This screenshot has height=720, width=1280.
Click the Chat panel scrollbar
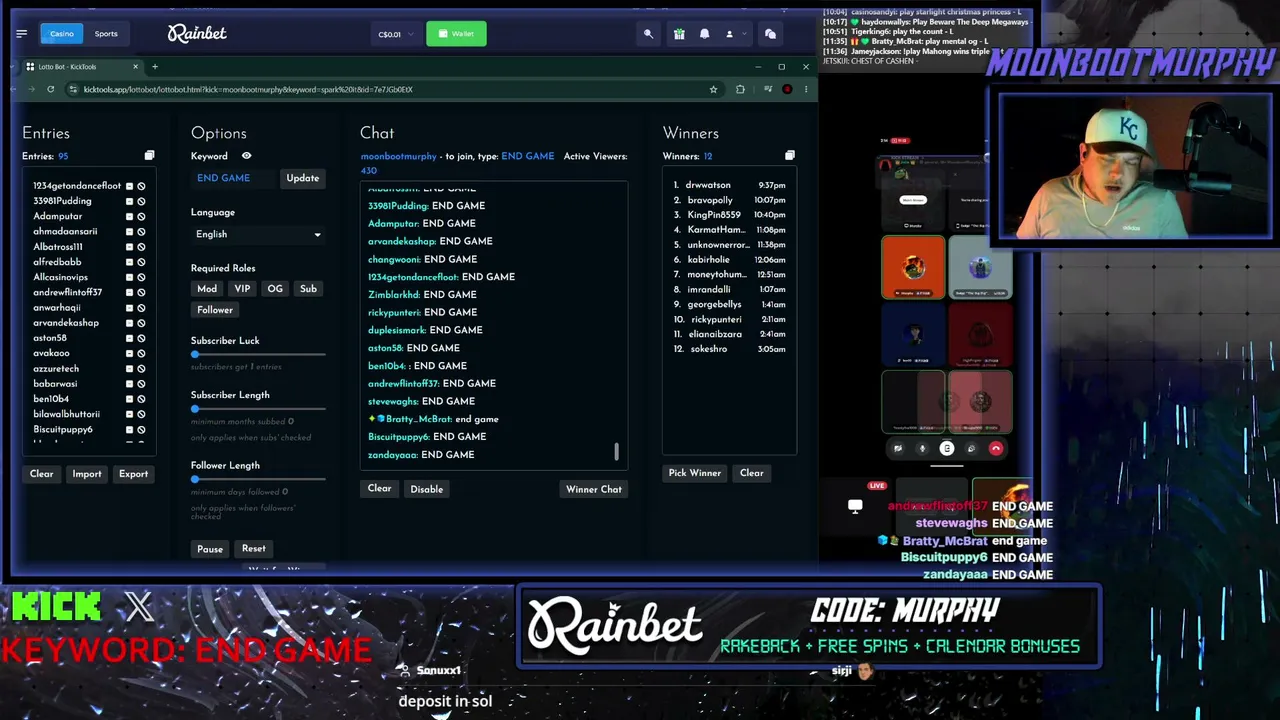[616, 452]
